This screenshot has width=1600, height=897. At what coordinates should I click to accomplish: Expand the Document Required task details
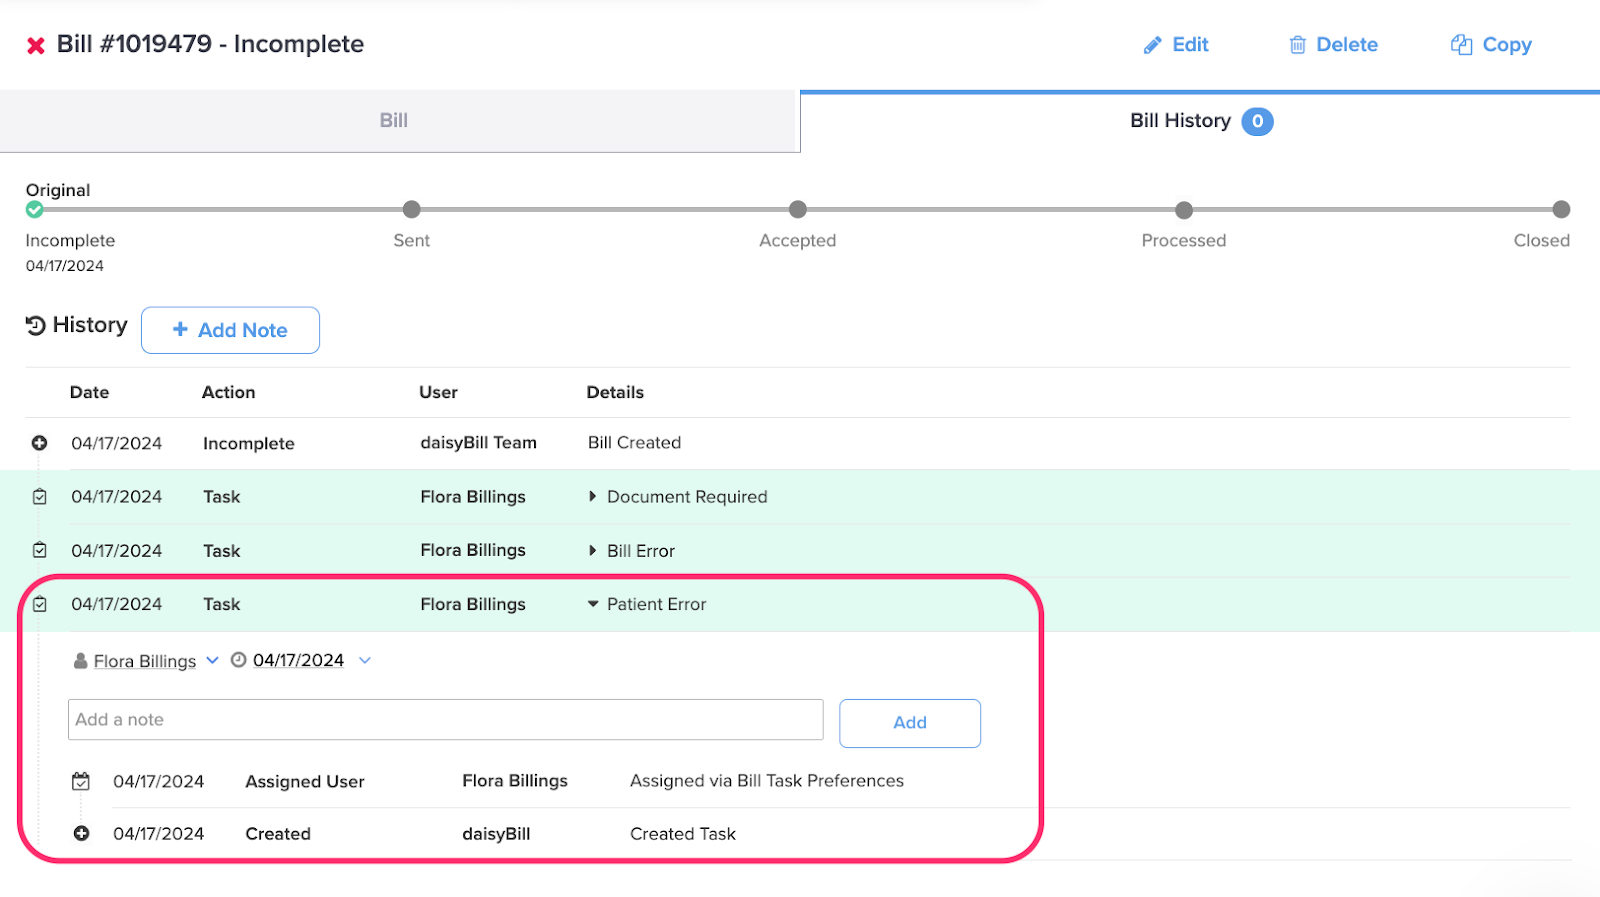pyautogui.click(x=592, y=497)
